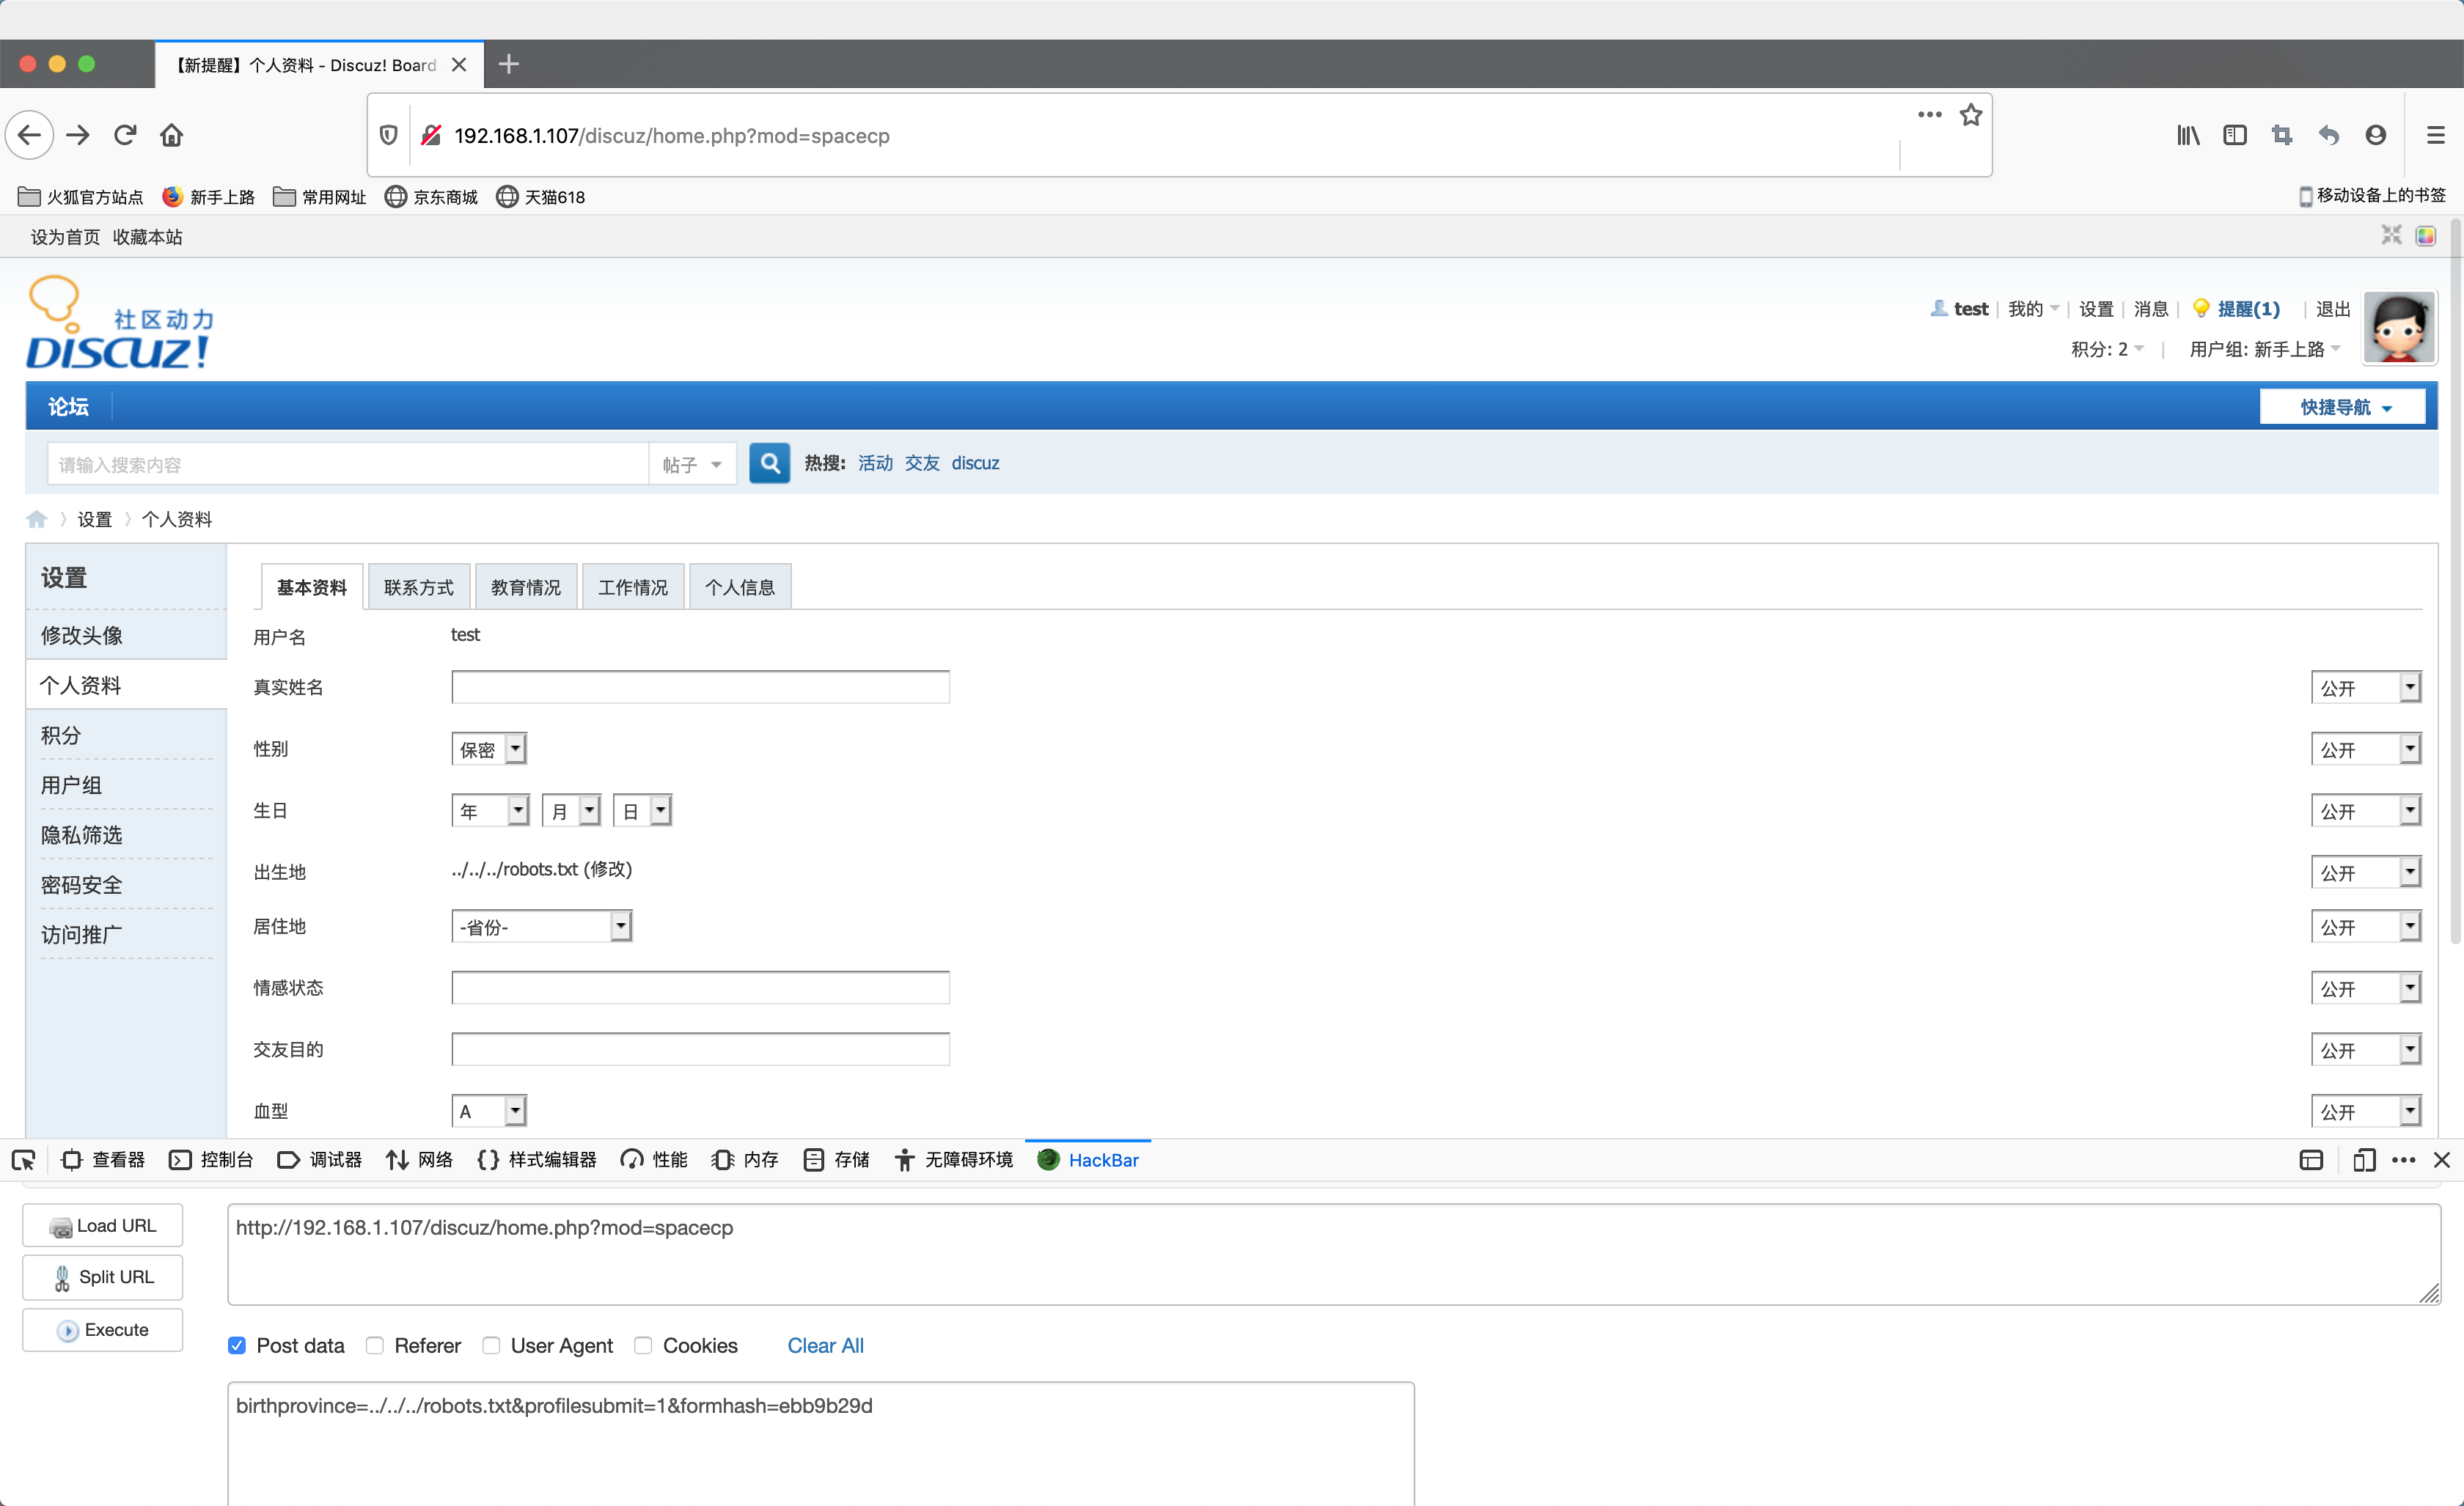
Task: Open the 查看器 inspector devtools tab
Action: coord(103,1160)
